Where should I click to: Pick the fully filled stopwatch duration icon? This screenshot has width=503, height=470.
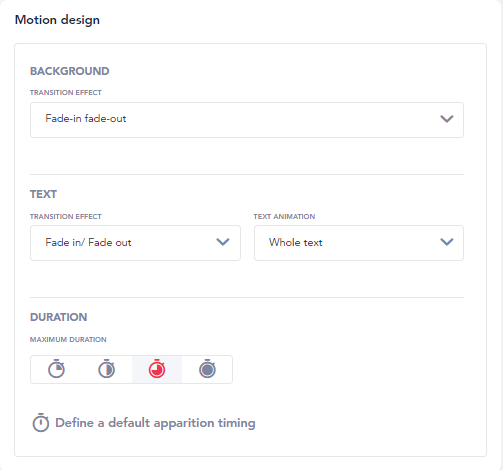(207, 369)
